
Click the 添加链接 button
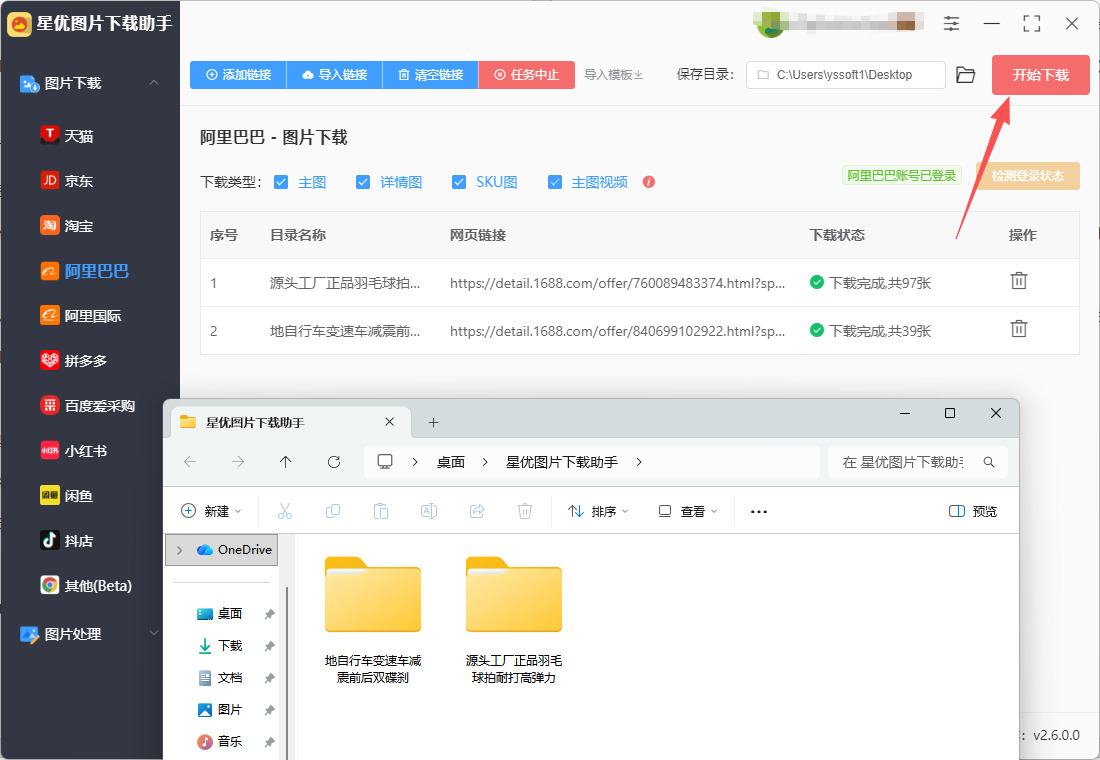[x=238, y=75]
